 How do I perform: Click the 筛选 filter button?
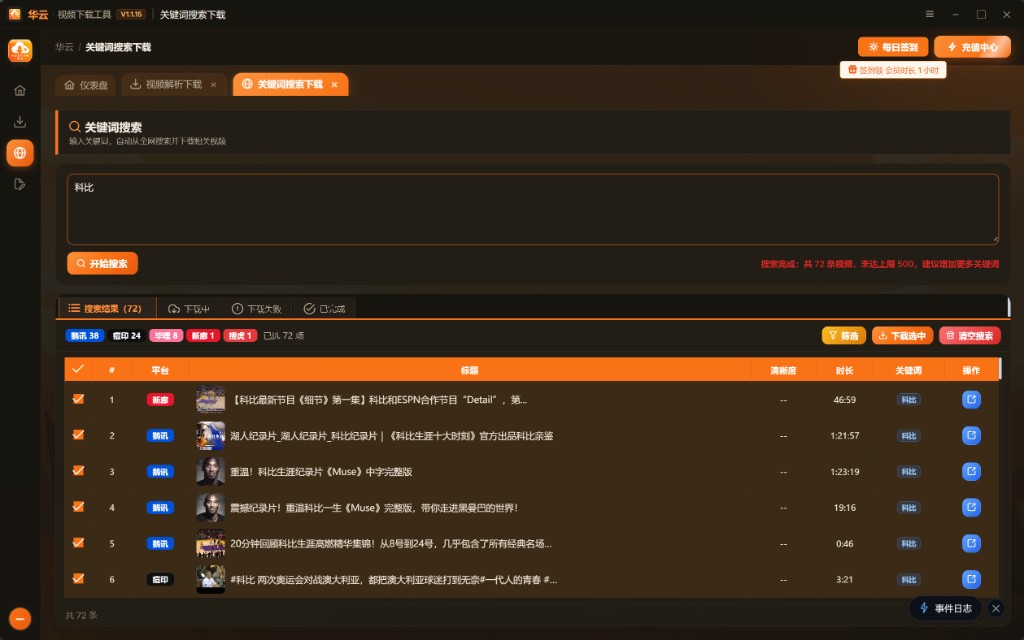pyautogui.click(x=844, y=336)
